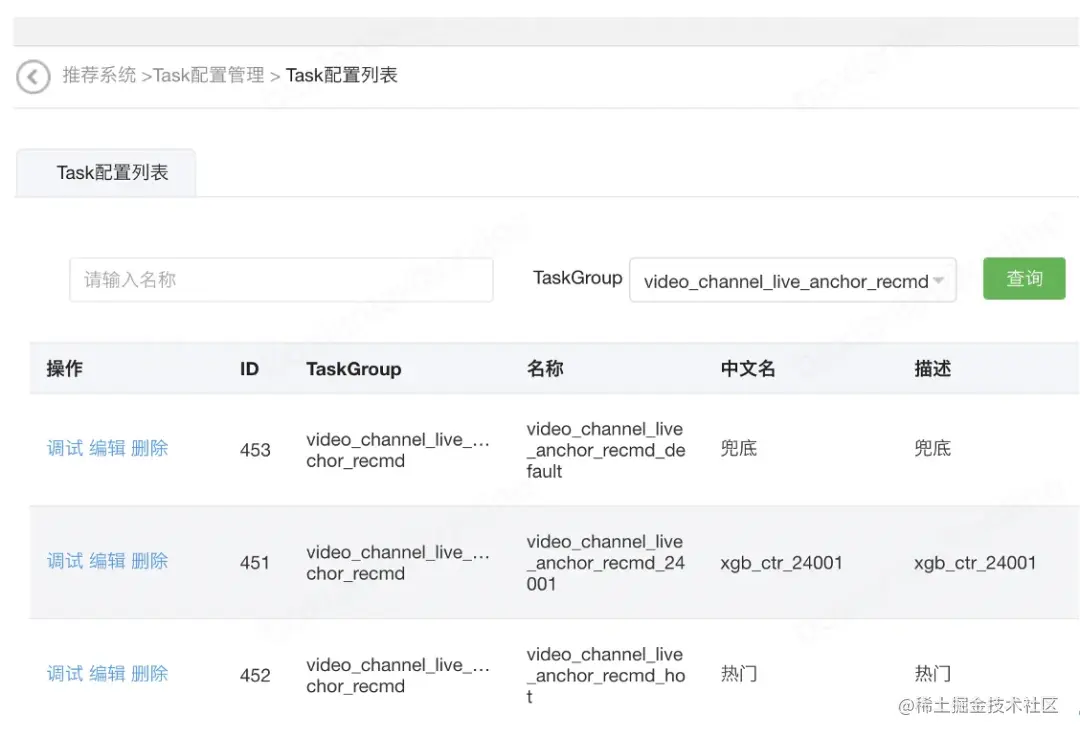Open the TaskGroup dropdown
Viewport: 1080px width, 737px height.
click(793, 280)
